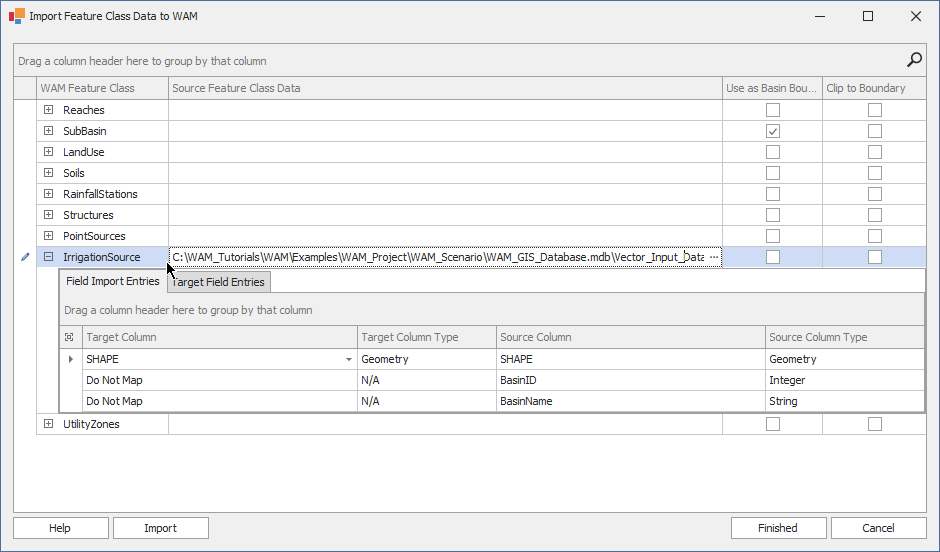Click the SHAPE row indicator arrow

click(71, 359)
